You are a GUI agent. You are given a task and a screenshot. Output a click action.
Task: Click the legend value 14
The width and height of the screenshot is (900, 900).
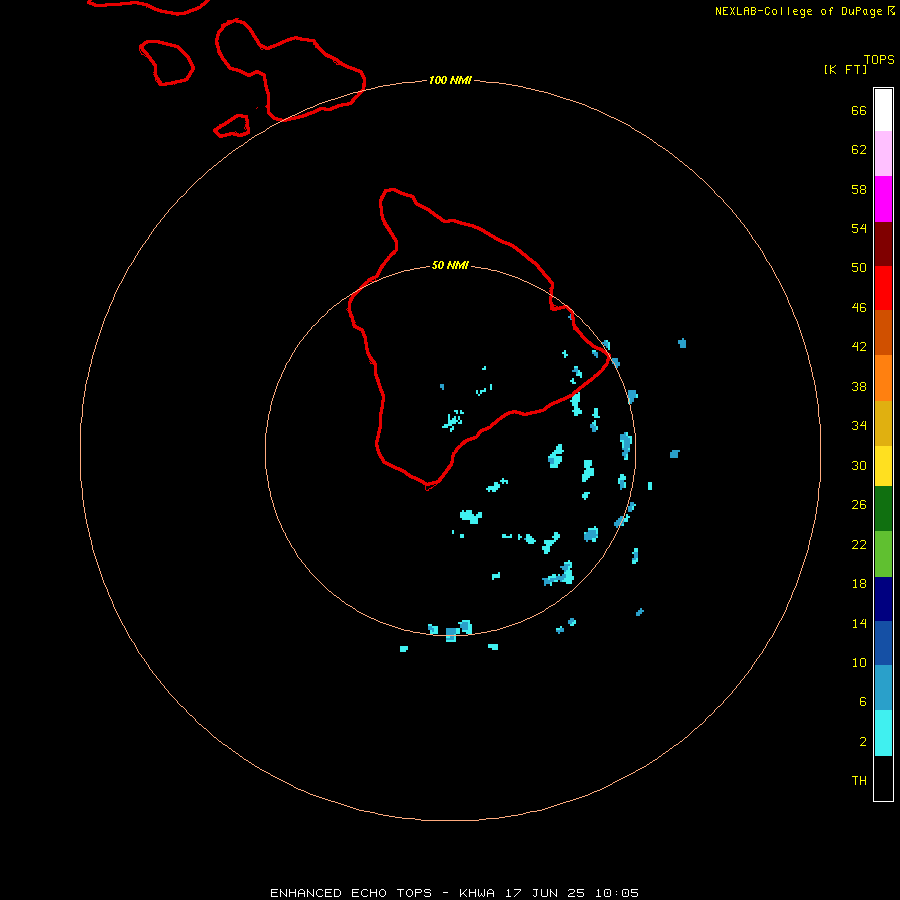point(859,623)
